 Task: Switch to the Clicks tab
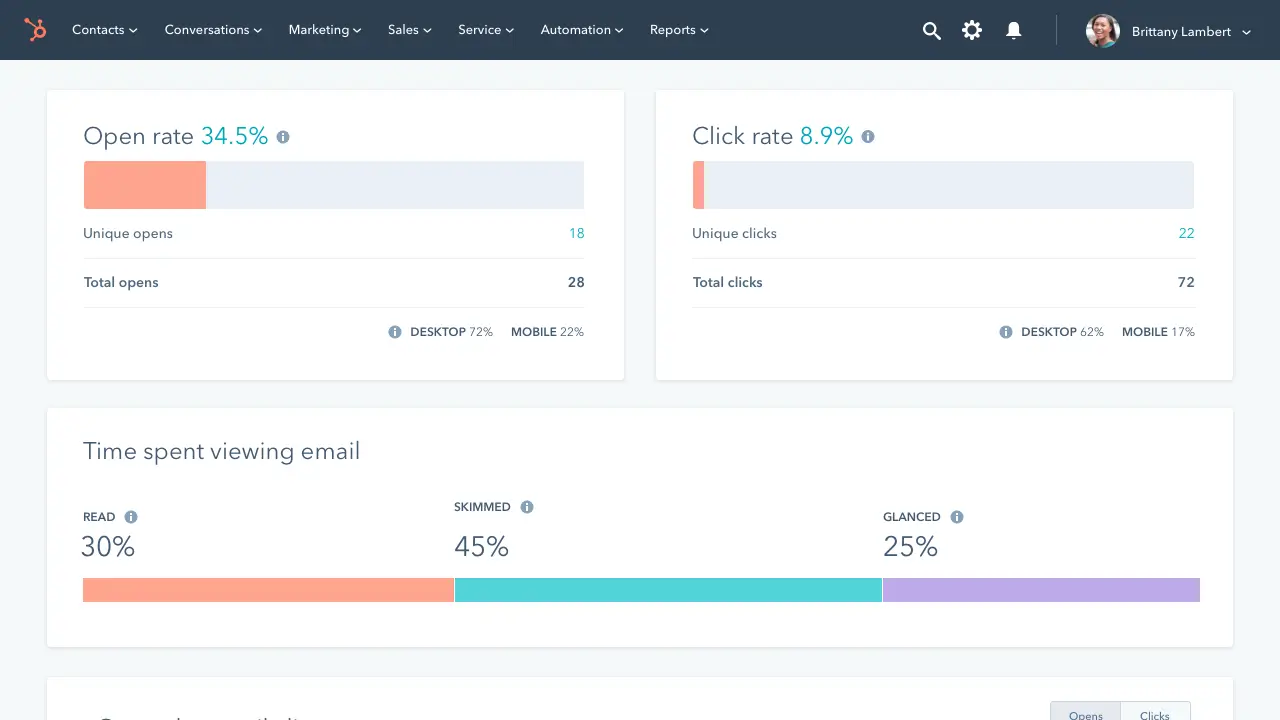click(1155, 713)
